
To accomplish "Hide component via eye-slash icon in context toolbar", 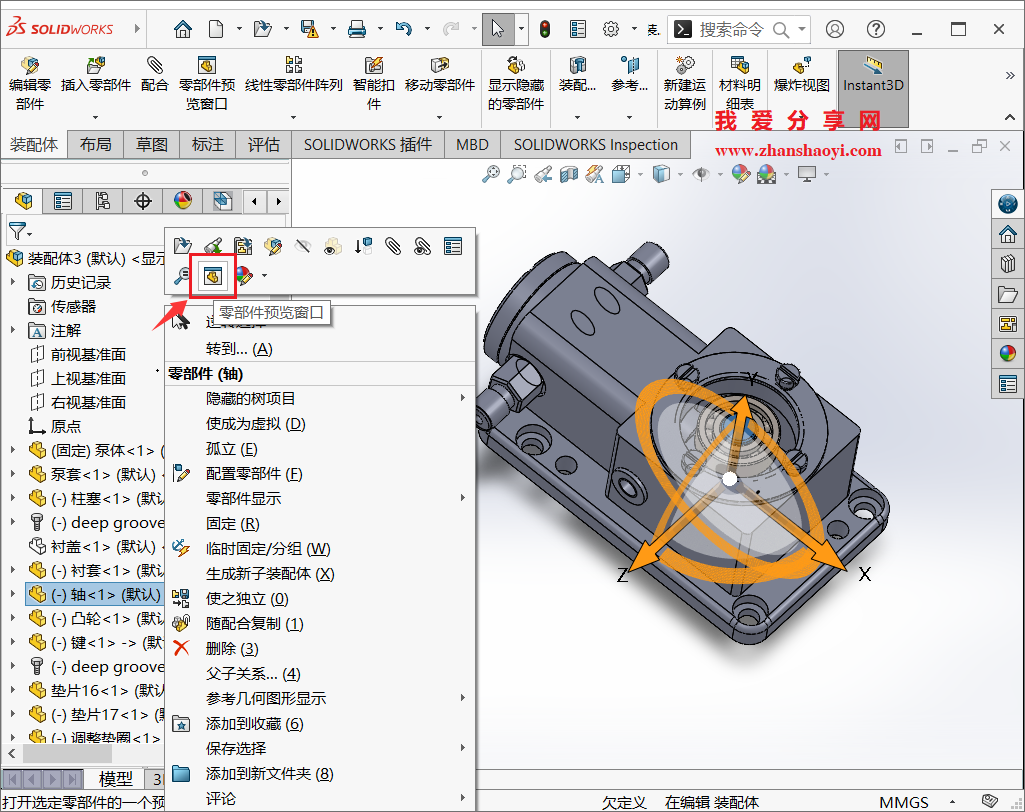I will pos(303,245).
